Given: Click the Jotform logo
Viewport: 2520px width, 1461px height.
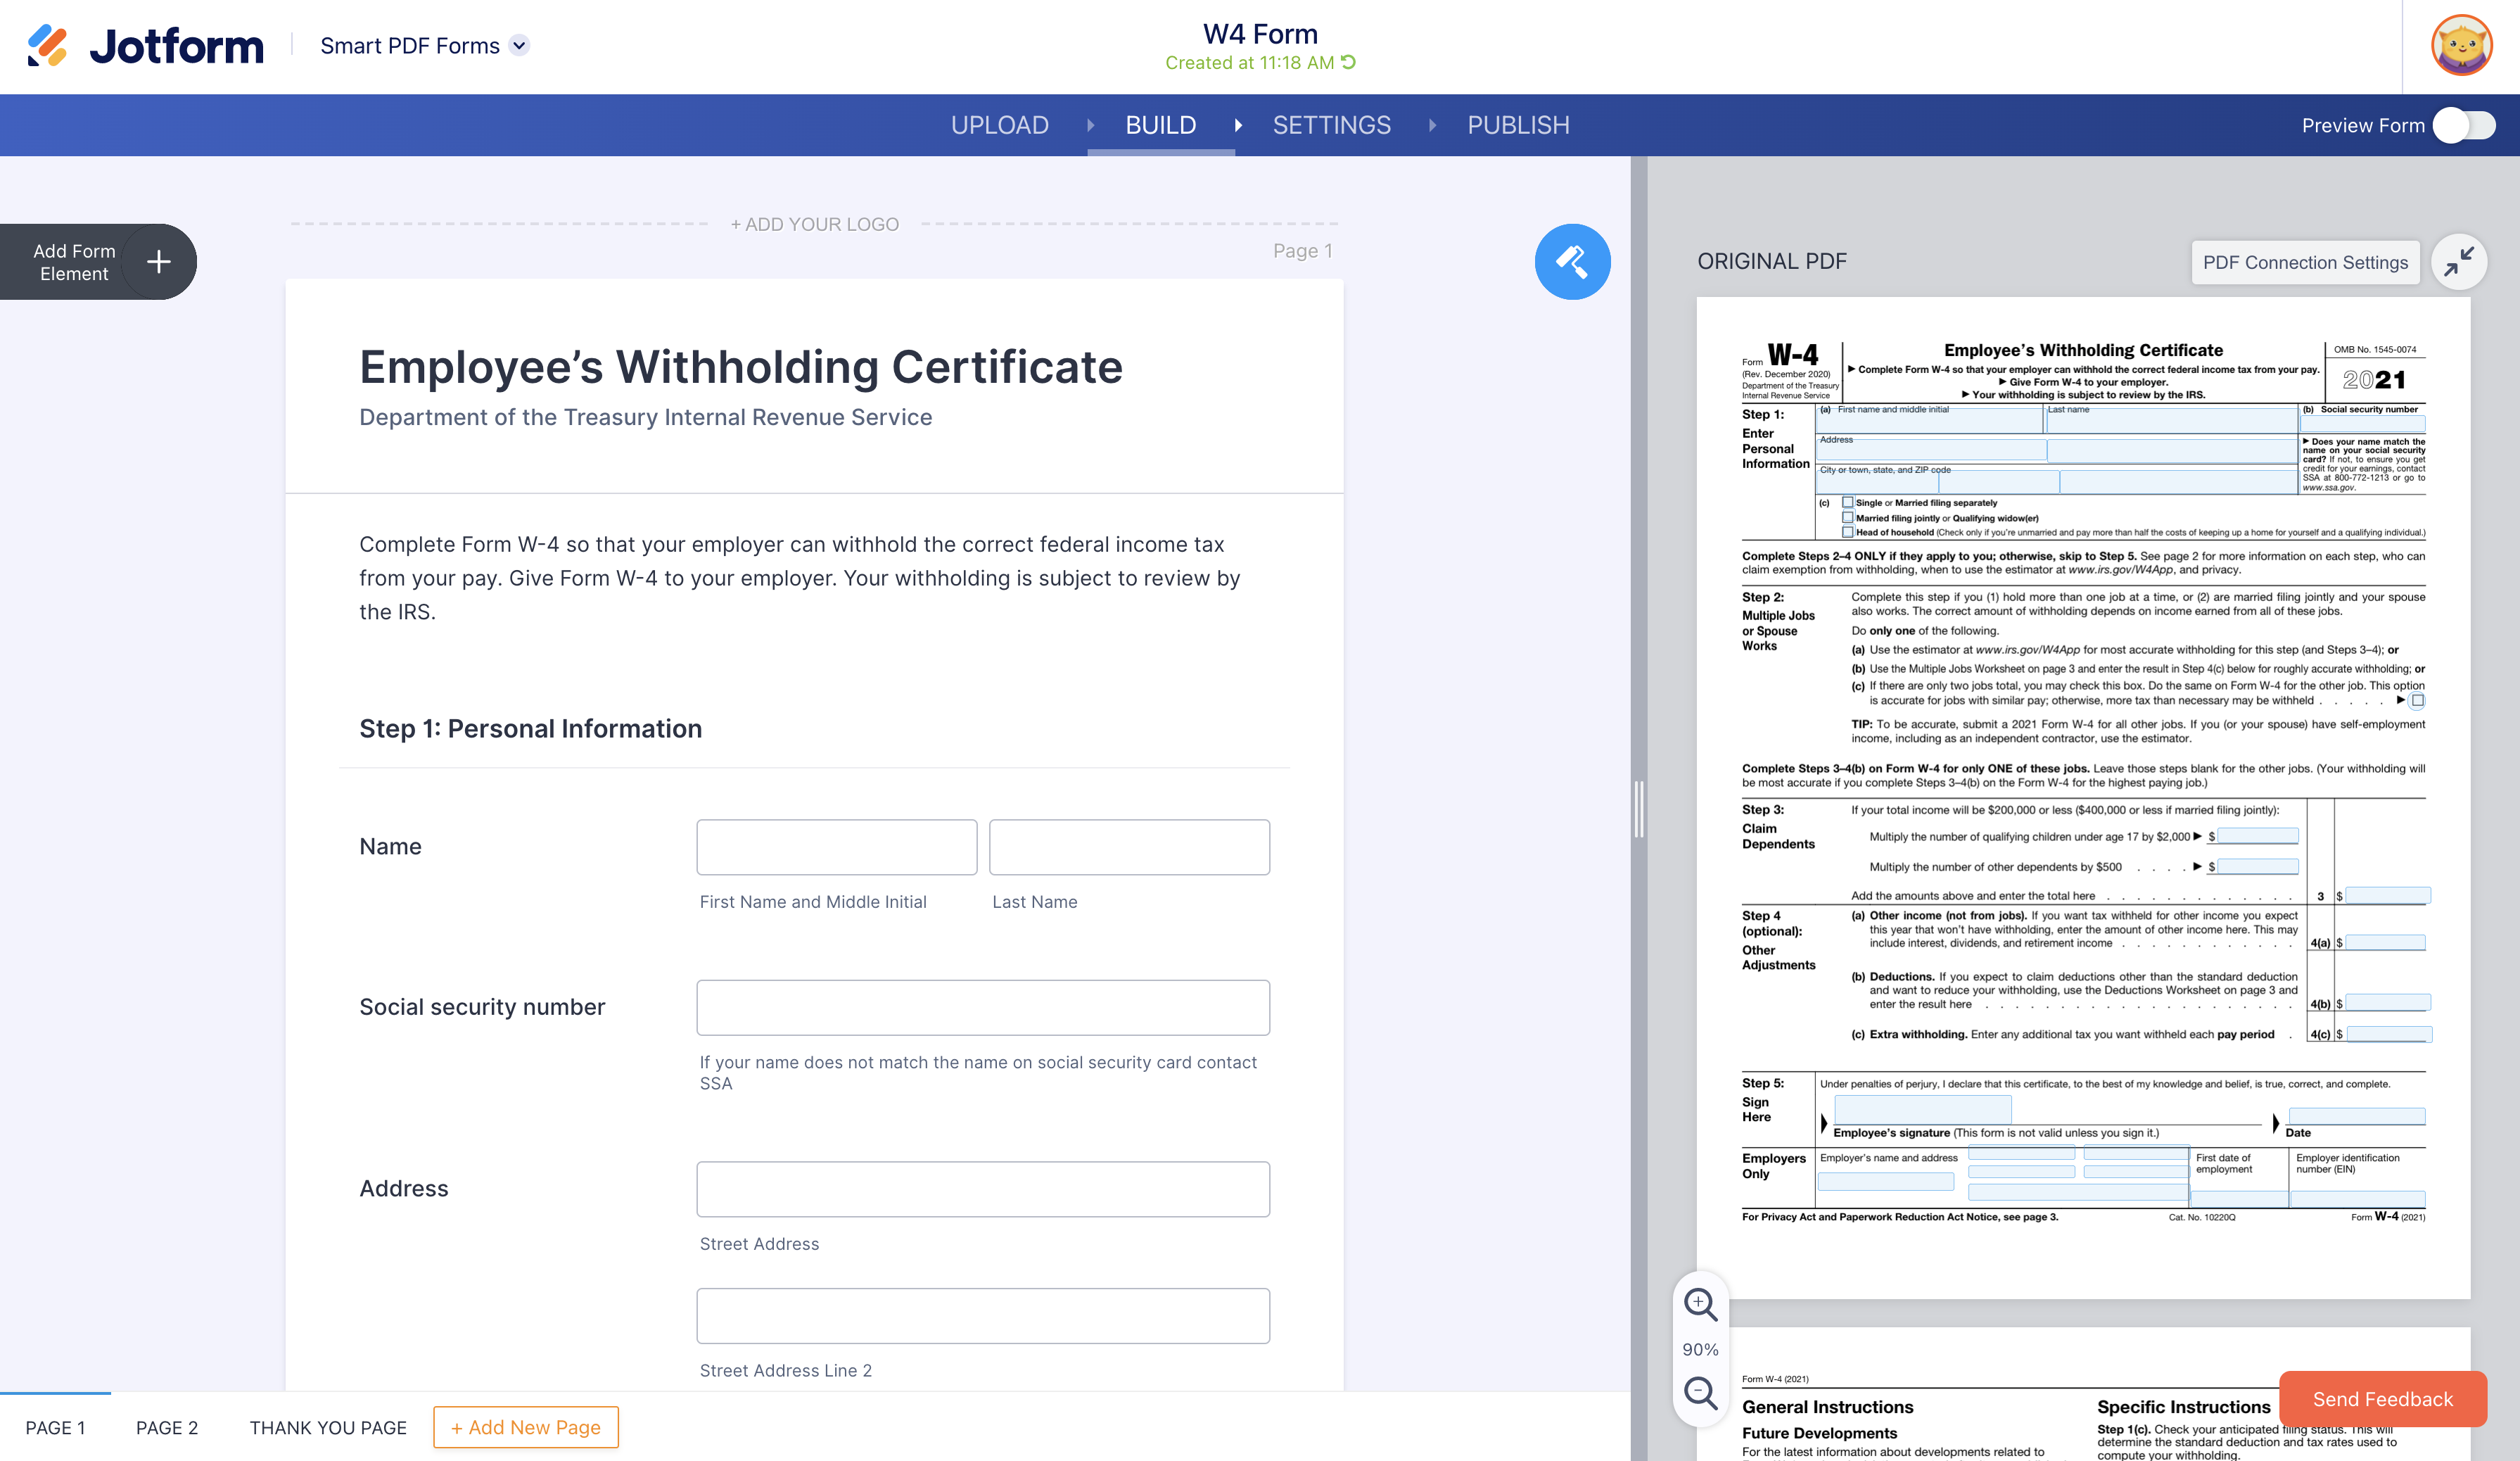Looking at the screenshot, I should pos(146,46).
